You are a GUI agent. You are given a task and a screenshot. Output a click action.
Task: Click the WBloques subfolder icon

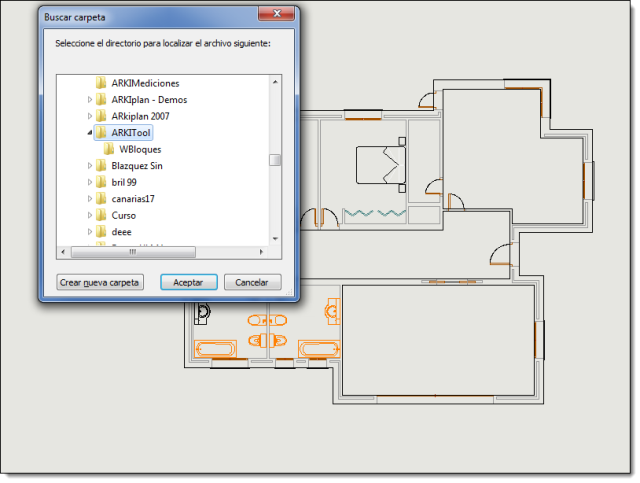pos(109,149)
